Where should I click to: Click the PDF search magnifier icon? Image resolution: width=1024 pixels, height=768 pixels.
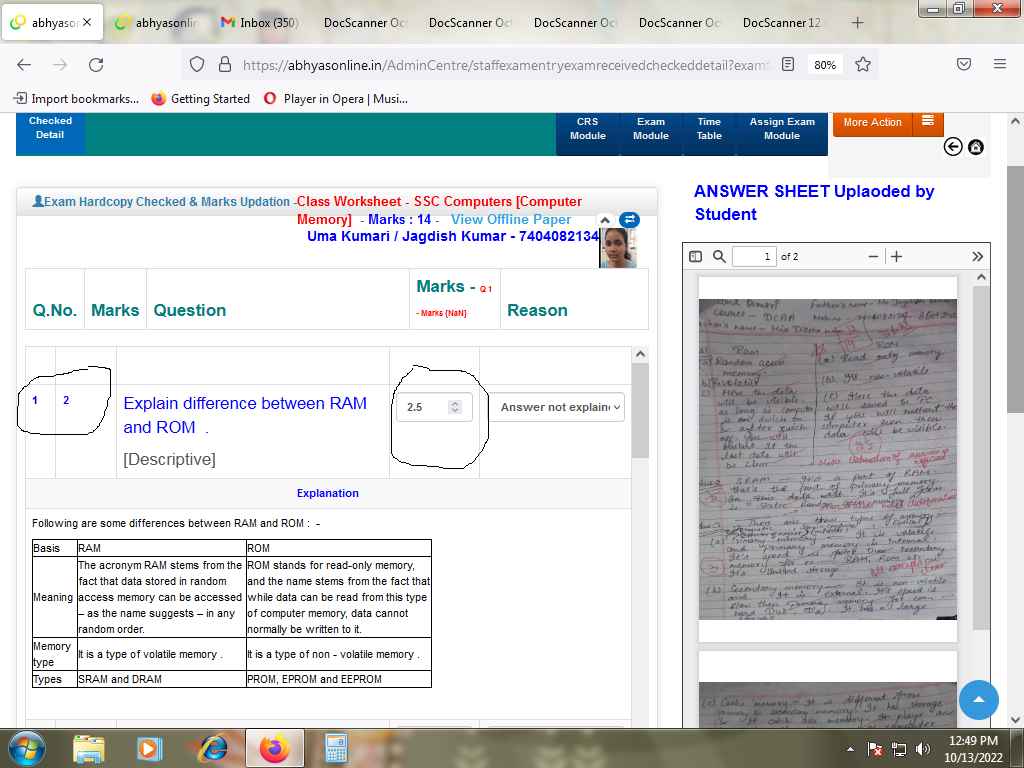click(x=719, y=257)
